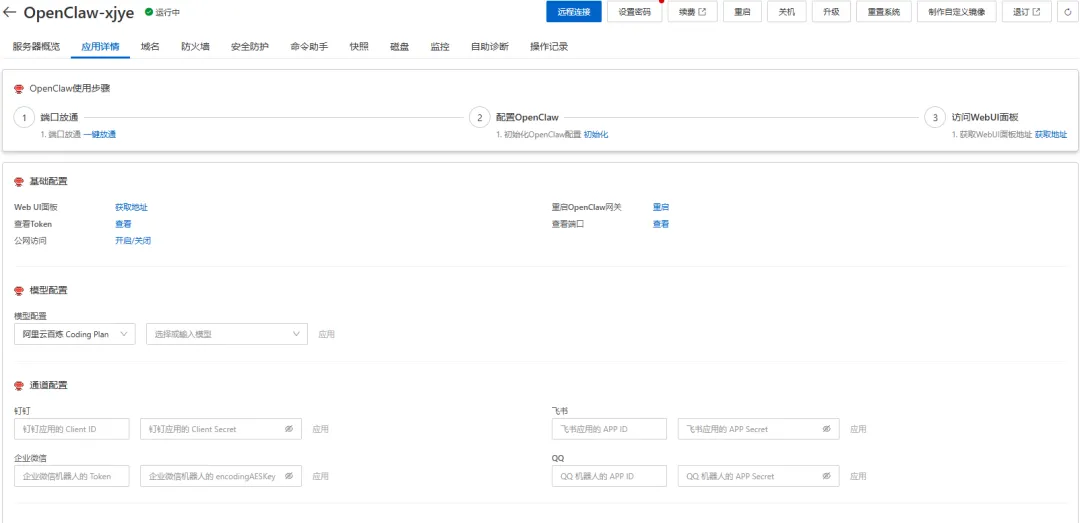Screen dimensions: 1080x523
Task: Click the 升级 button
Action: pos(831,12)
